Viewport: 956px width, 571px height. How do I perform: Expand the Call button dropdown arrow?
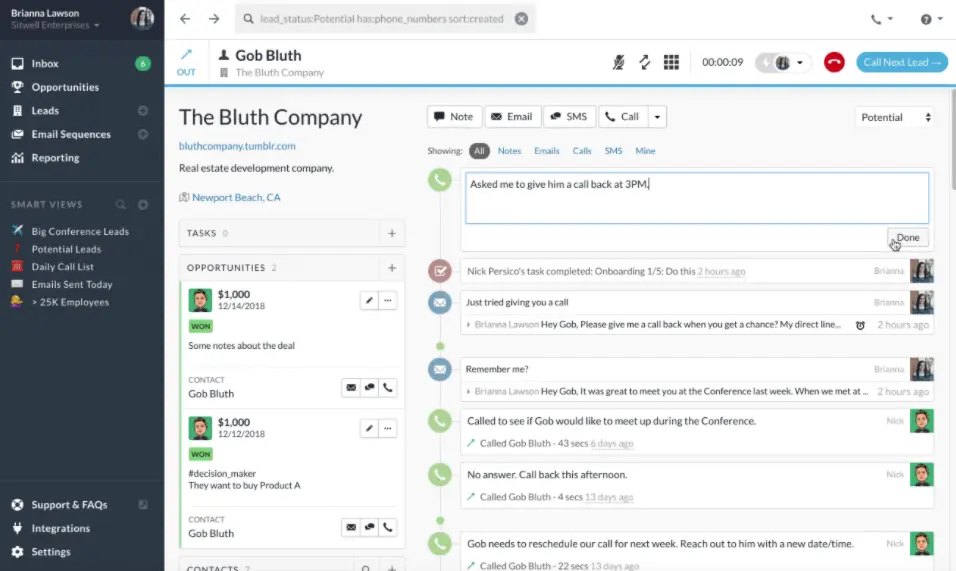pyautogui.click(x=657, y=116)
